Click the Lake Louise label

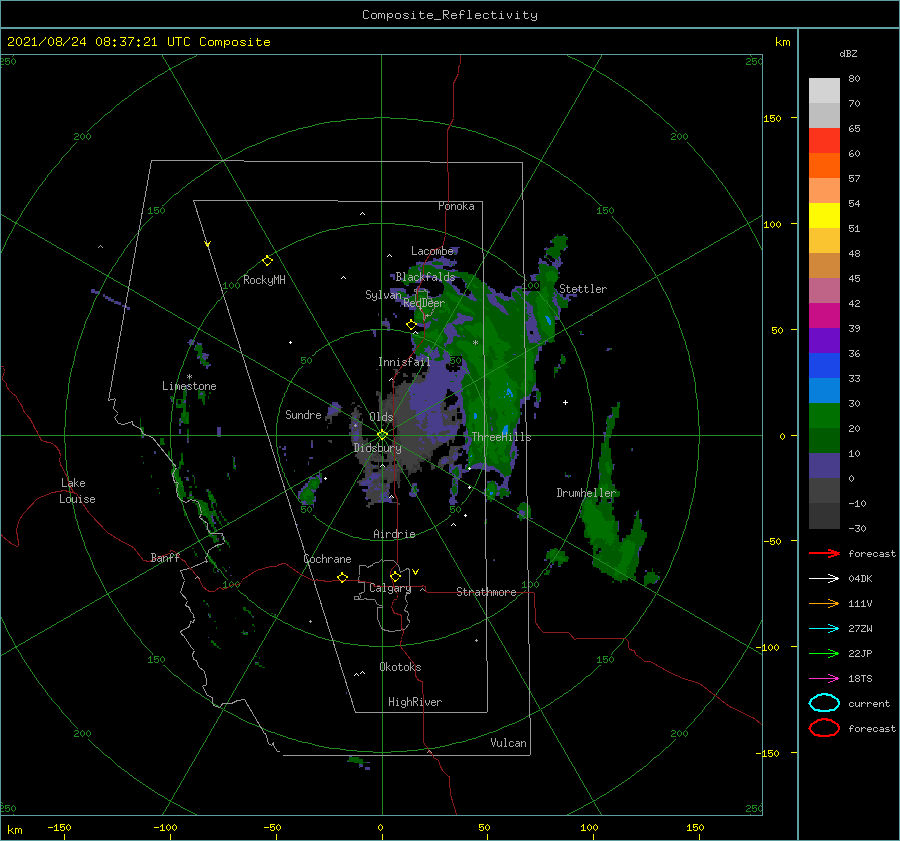(x=77, y=491)
